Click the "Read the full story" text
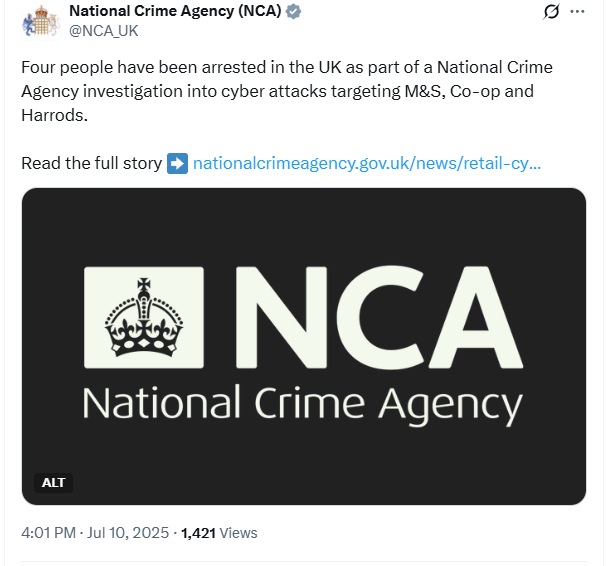The width and height of the screenshot is (607, 566). pos(92,163)
